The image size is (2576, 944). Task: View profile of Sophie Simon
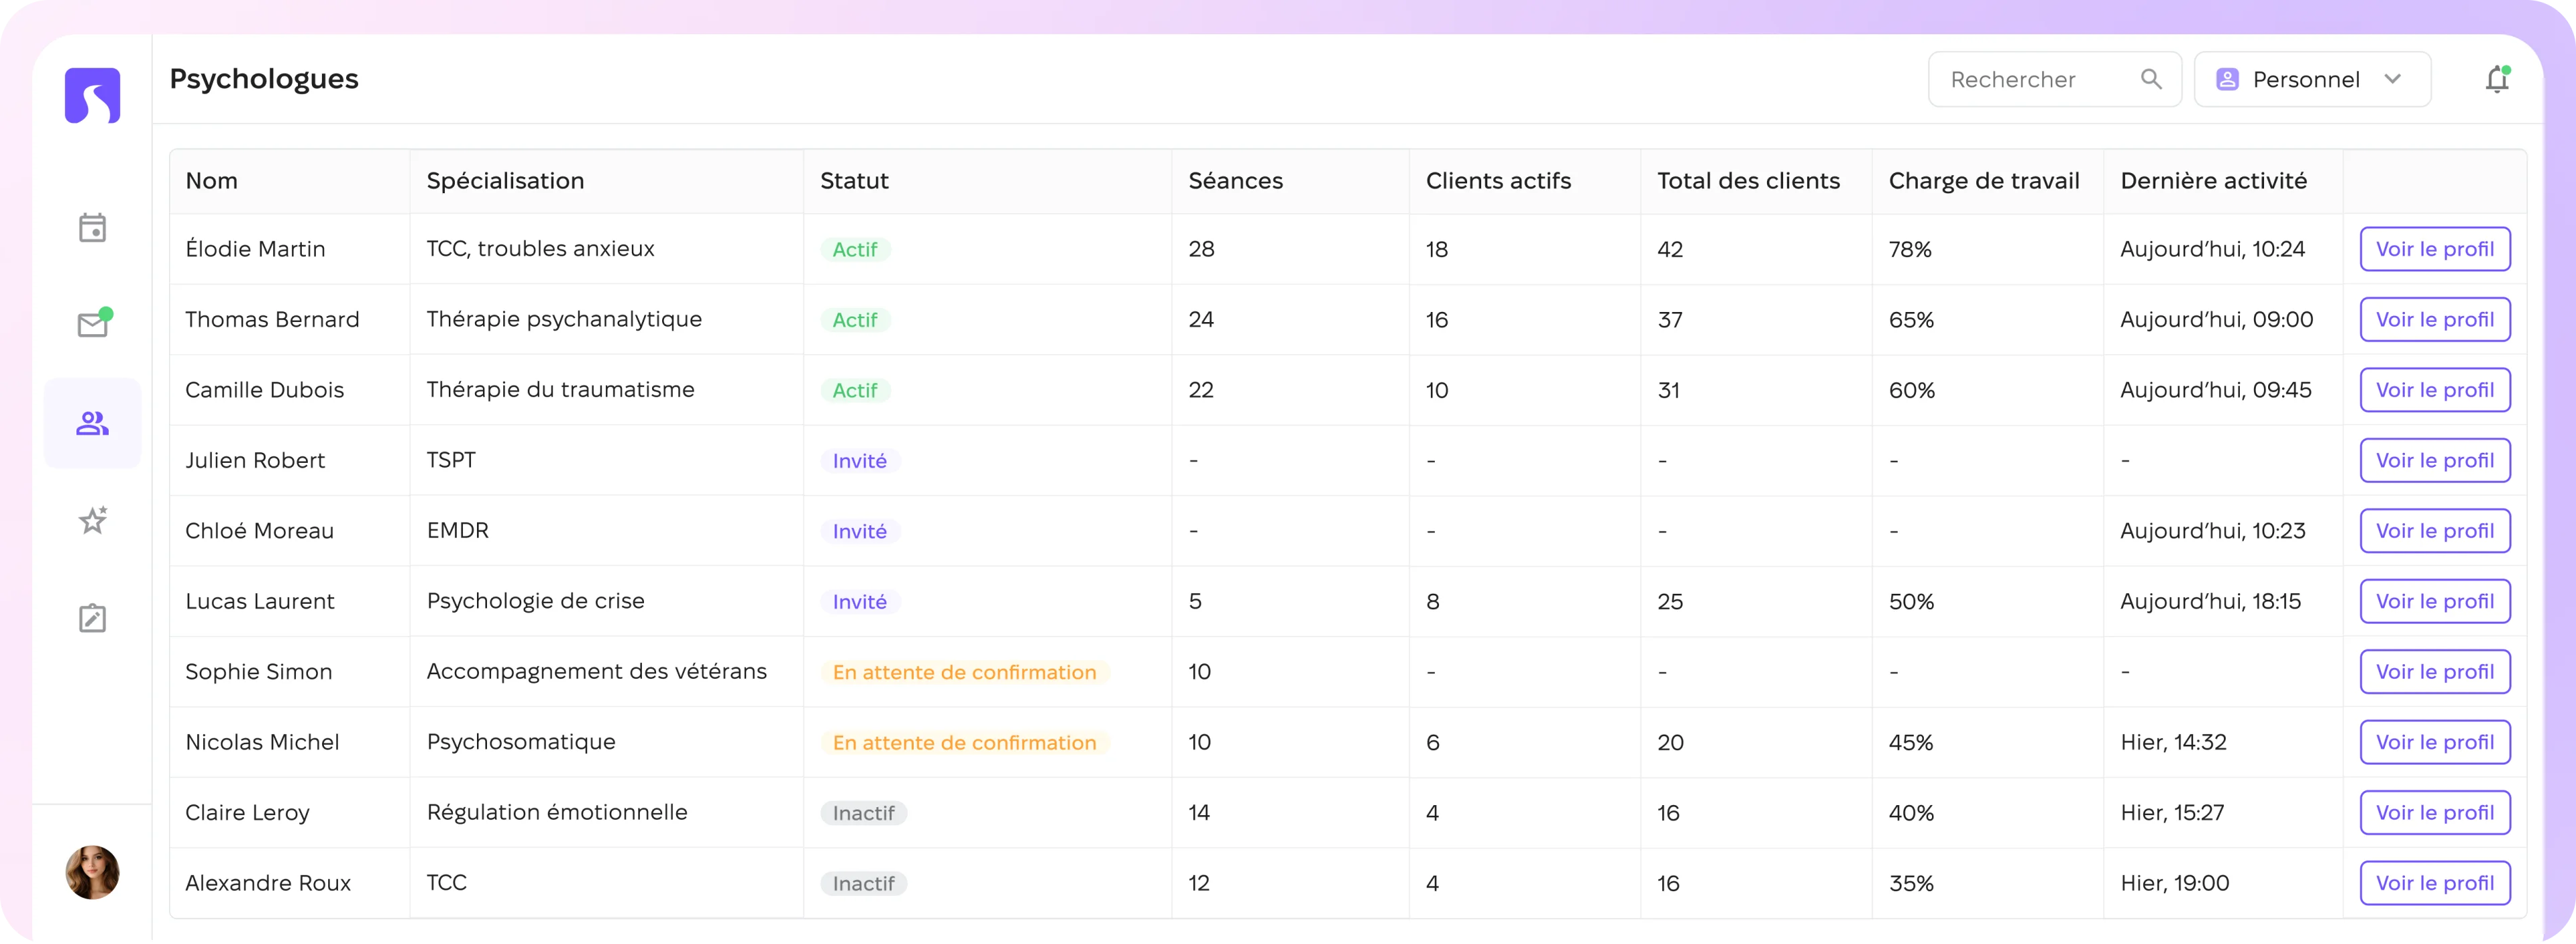(x=2434, y=672)
